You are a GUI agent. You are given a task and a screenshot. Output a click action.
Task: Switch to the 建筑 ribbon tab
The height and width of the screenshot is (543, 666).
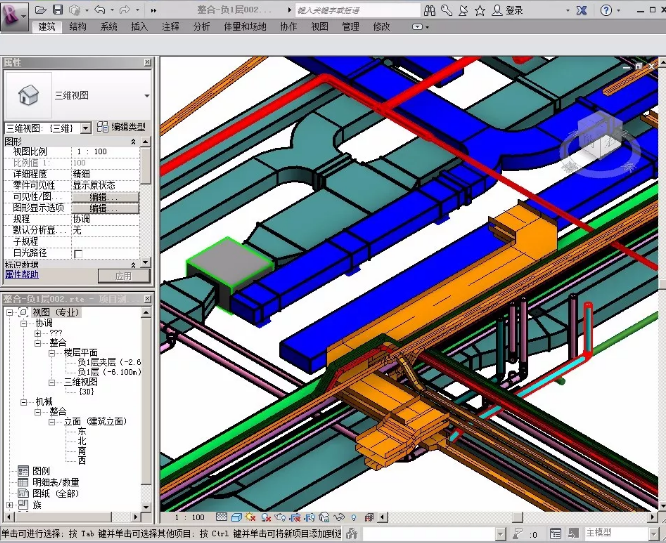[x=47, y=27]
